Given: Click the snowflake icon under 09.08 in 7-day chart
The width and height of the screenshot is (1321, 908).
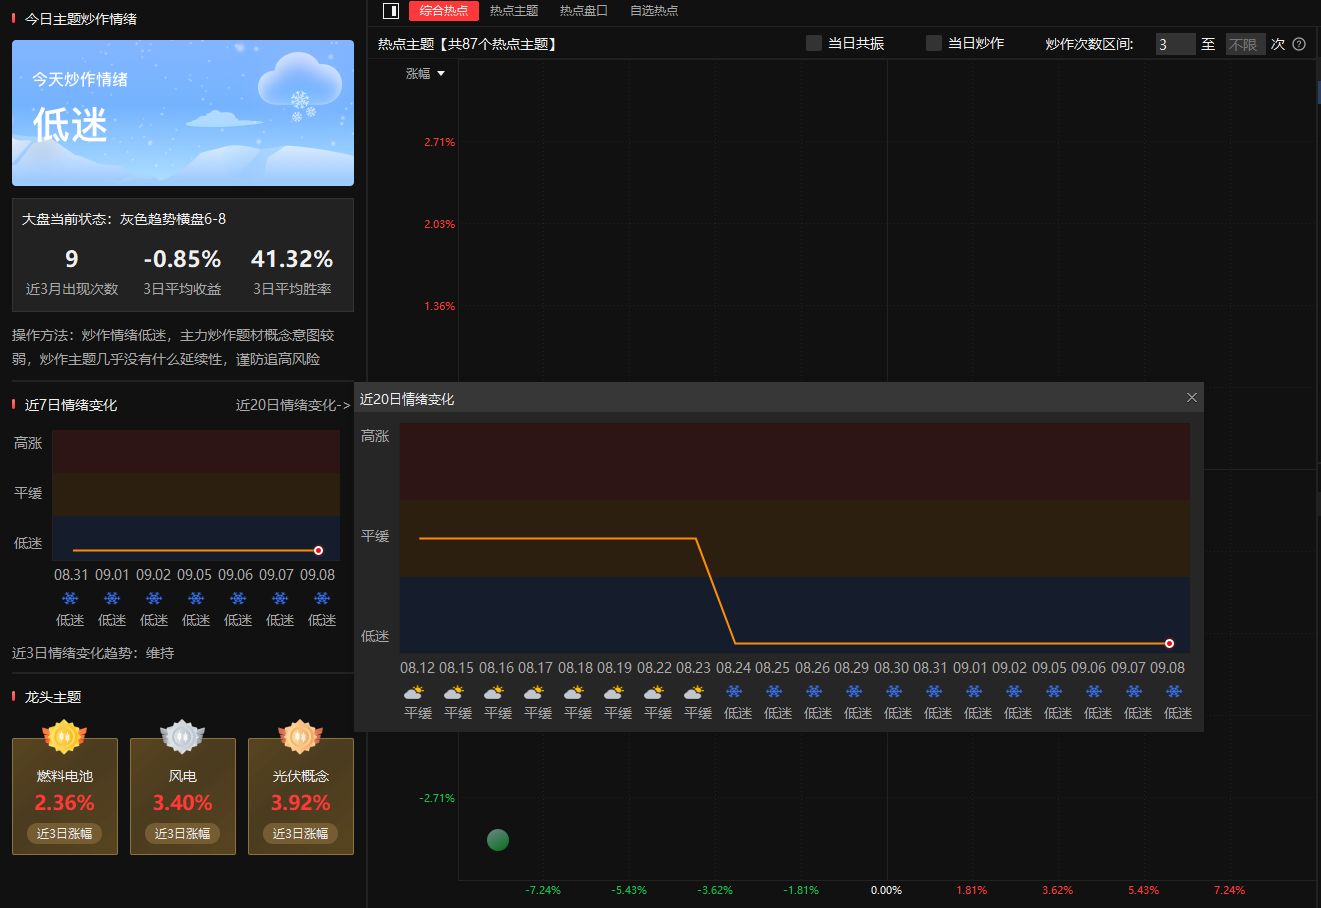Looking at the screenshot, I should (322, 598).
